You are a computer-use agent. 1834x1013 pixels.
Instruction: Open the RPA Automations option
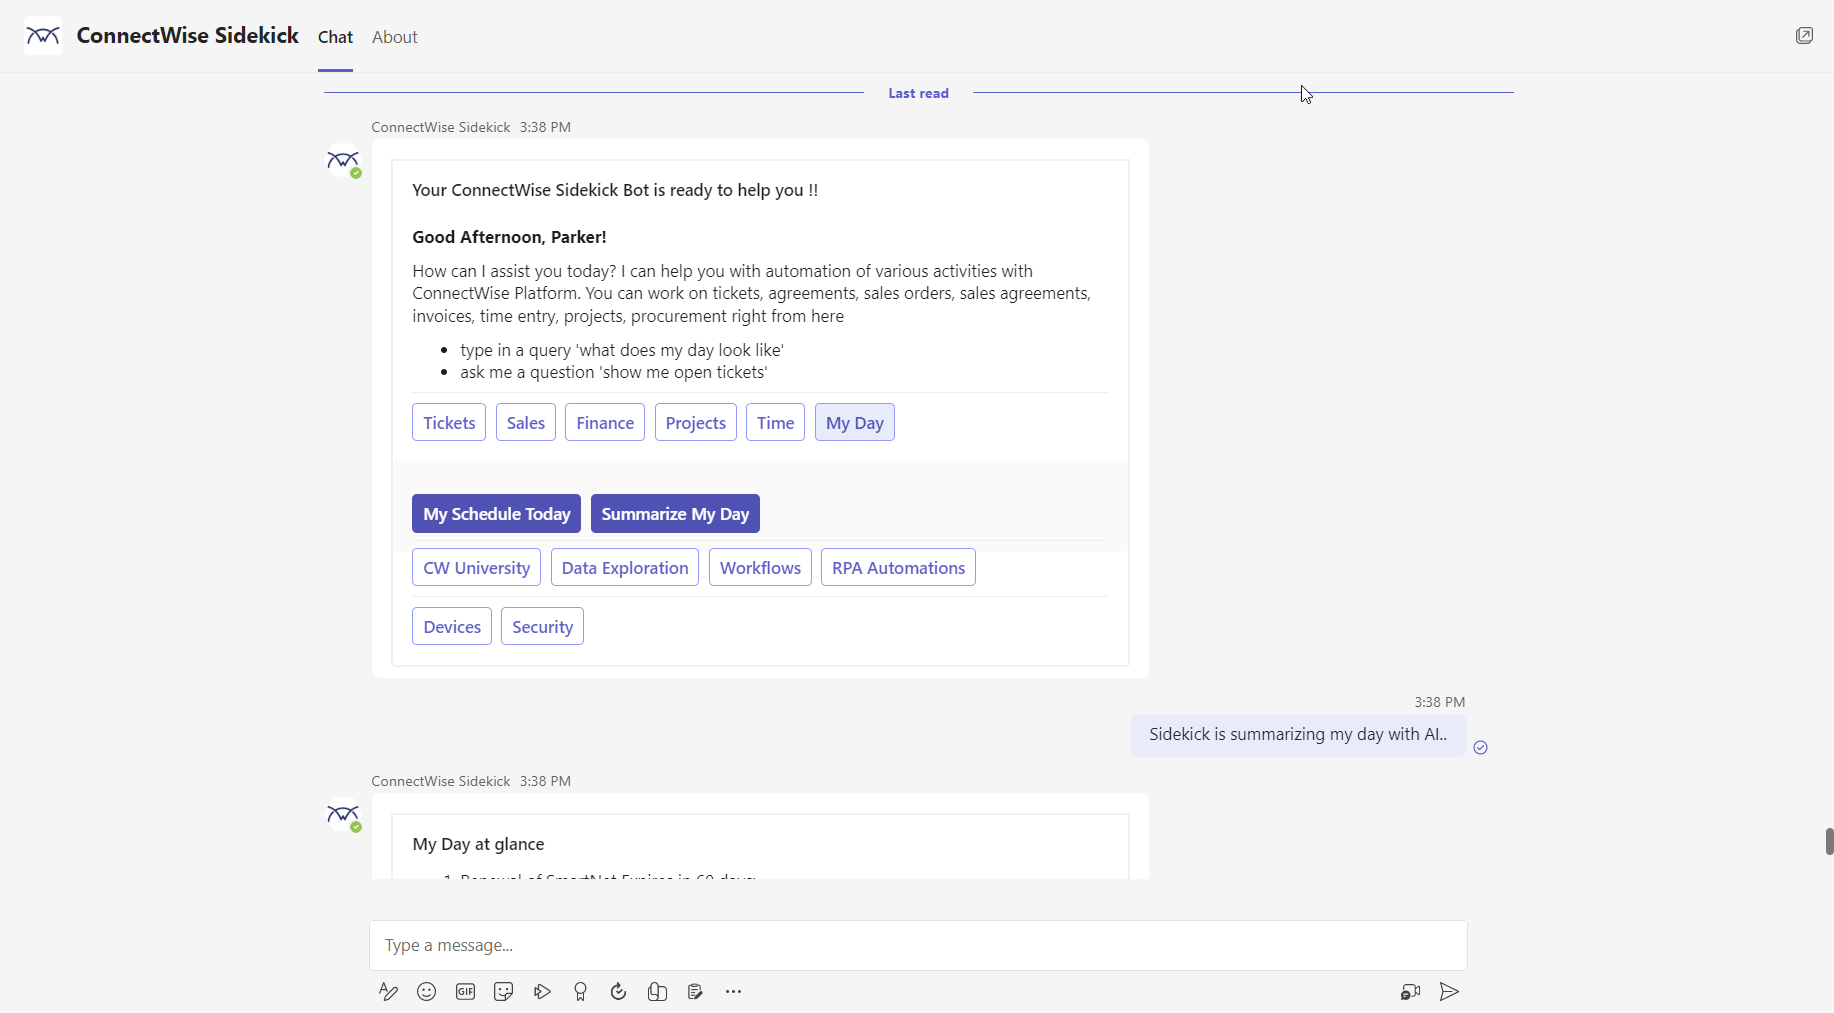pos(897,568)
